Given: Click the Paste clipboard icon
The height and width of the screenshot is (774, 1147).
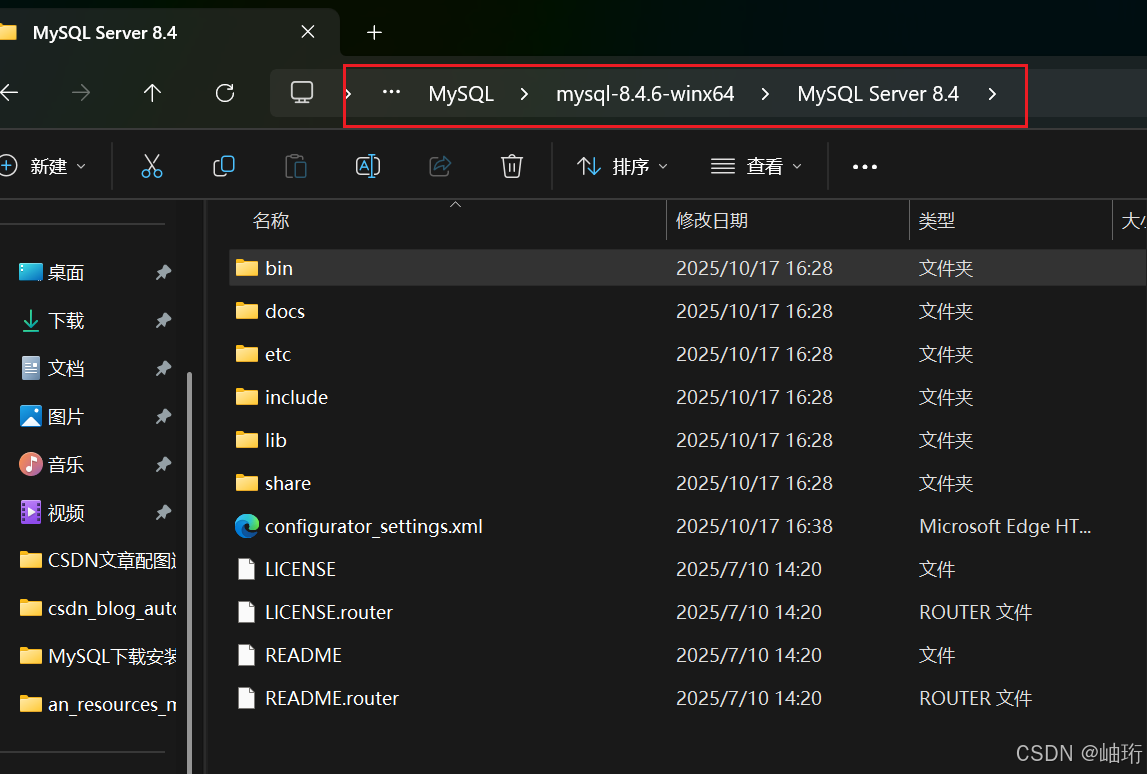Looking at the screenshot, I should (x=296, y=166).
